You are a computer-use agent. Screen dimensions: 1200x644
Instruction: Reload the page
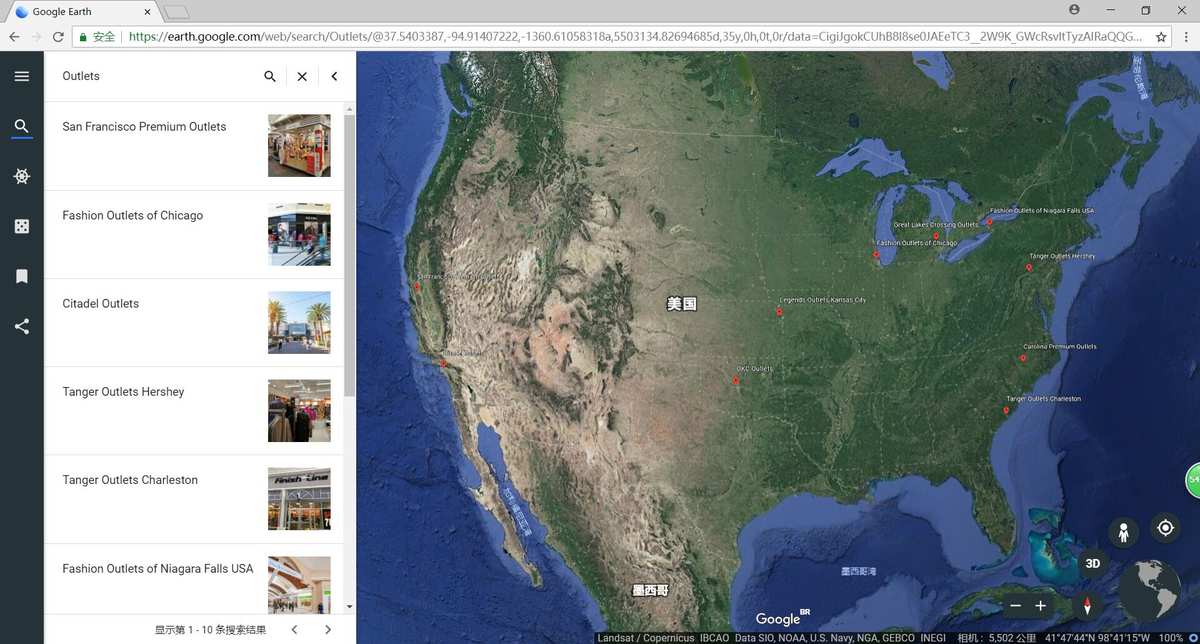[x=58, y=37]
